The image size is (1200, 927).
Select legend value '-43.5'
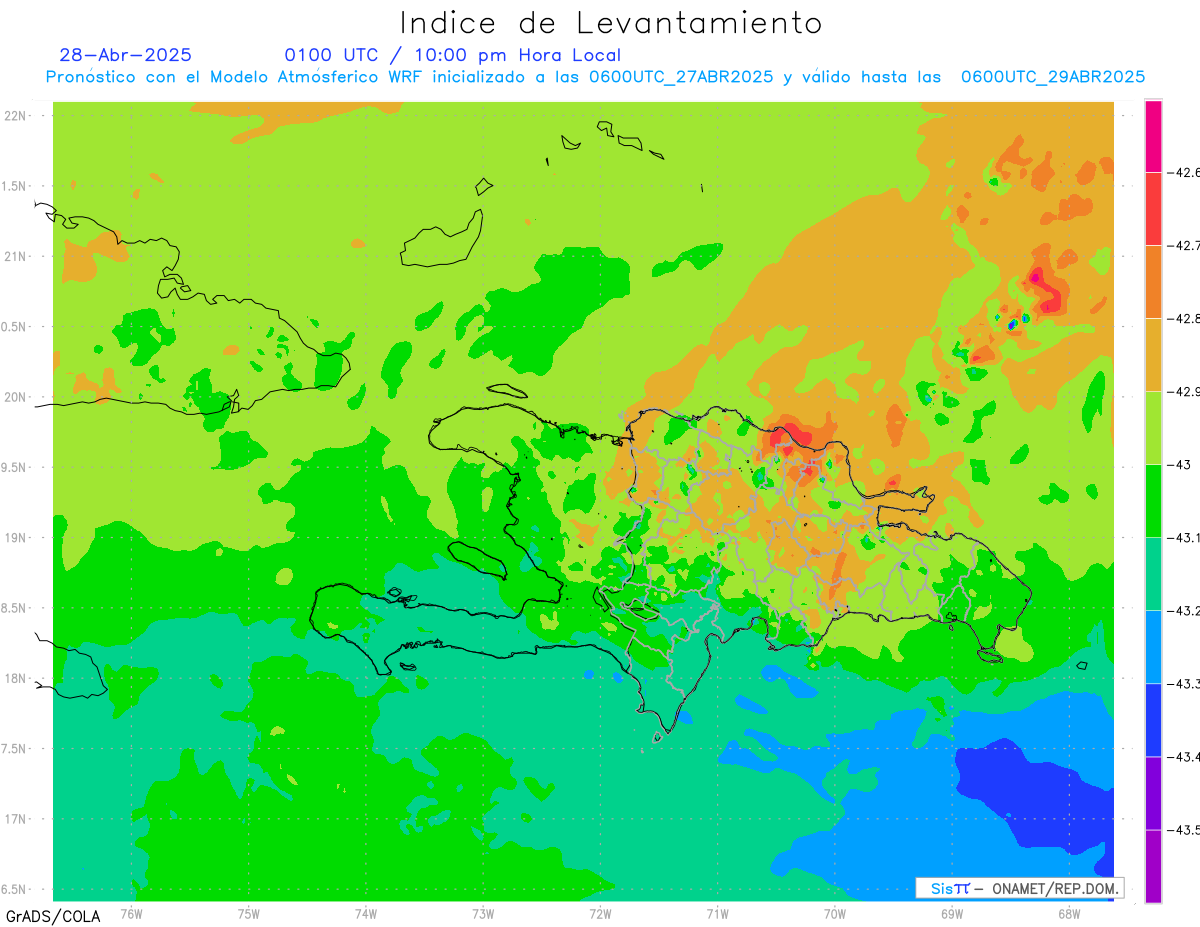pyautogui.click(x=1186, y=829)
